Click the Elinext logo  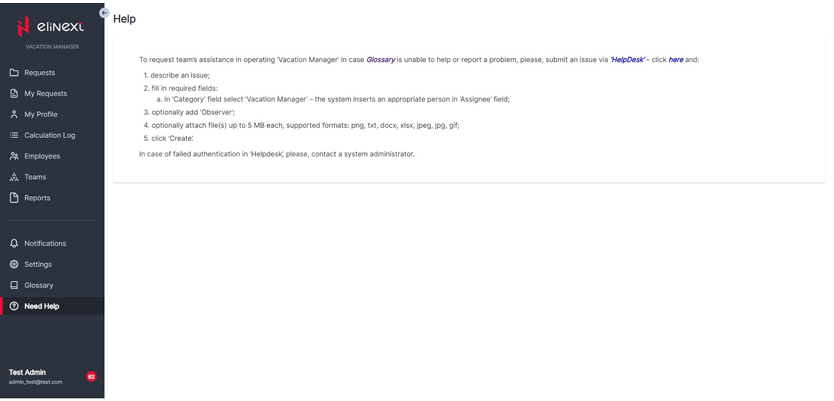[52, 27]
